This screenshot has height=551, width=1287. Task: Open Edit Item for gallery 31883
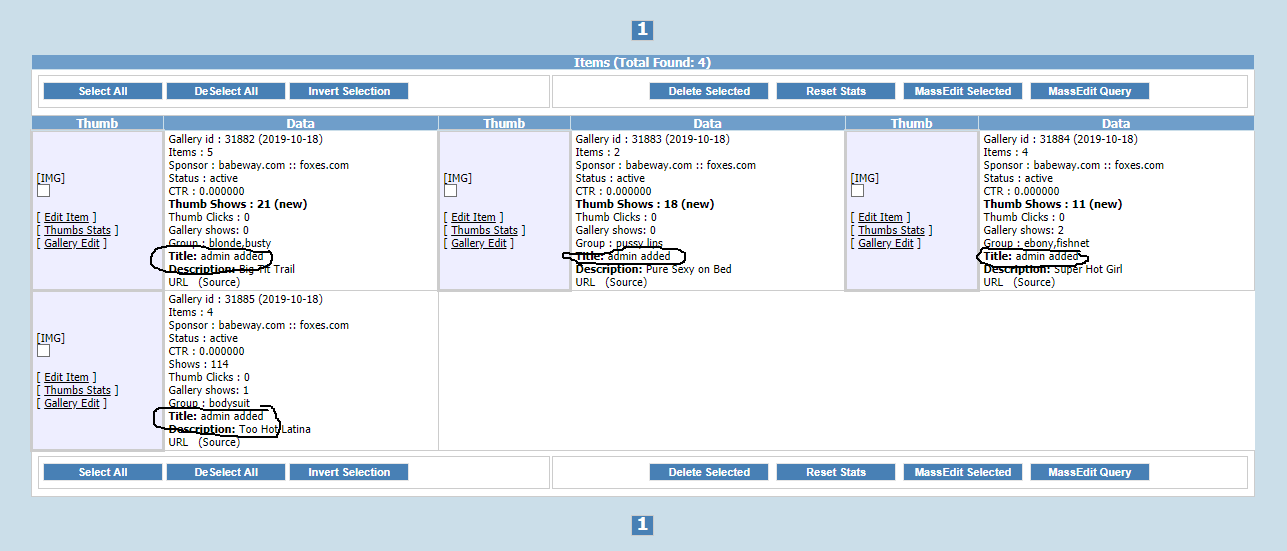click(474, 217)
